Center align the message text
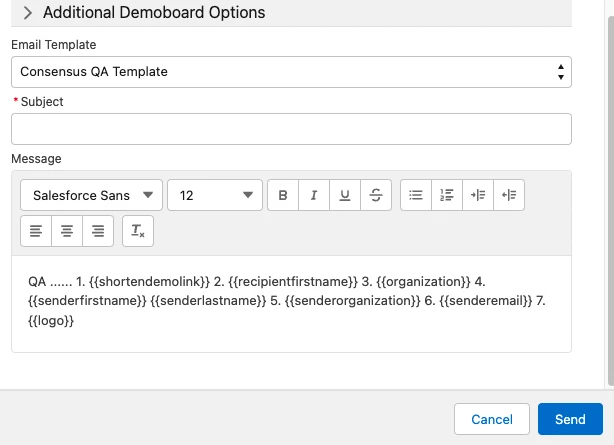 [67, 231]
